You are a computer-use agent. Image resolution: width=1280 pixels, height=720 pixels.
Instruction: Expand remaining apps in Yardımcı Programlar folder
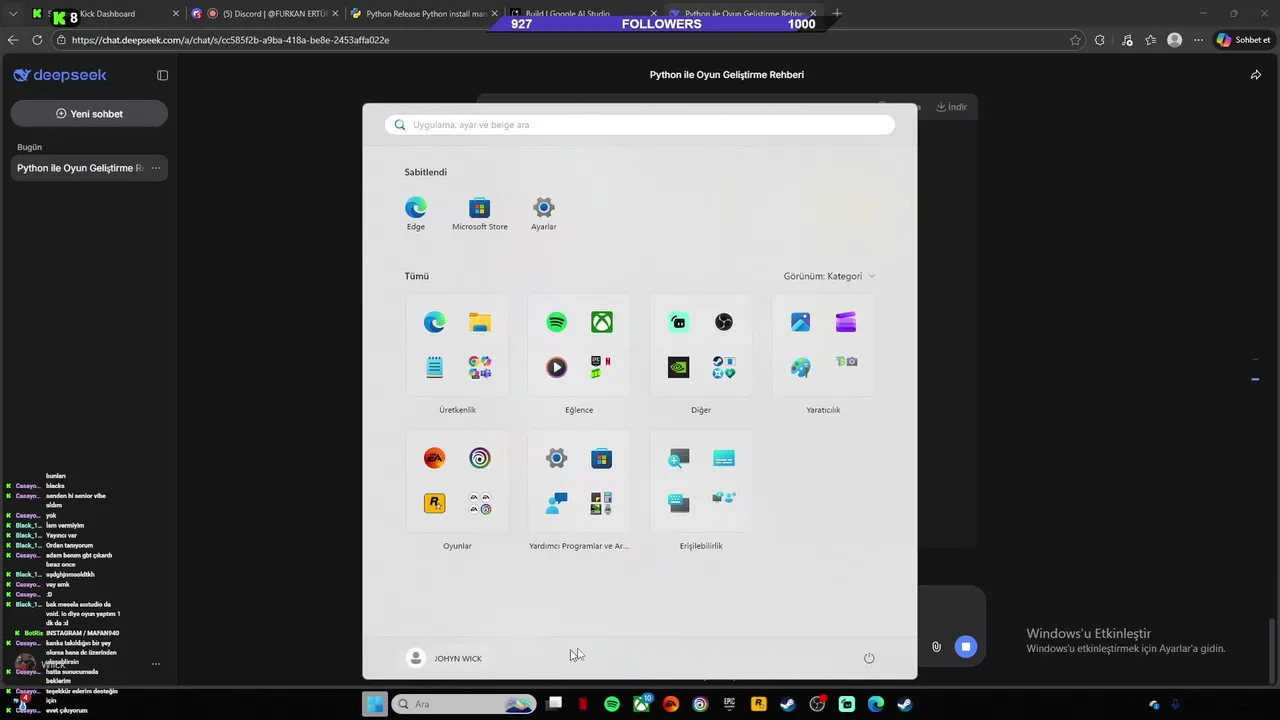click(602, 503)
